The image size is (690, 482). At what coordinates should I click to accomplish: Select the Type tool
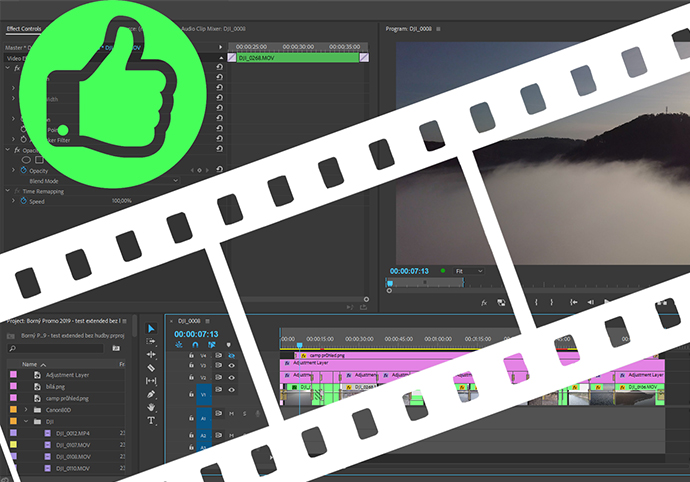[x=151, y=420]
